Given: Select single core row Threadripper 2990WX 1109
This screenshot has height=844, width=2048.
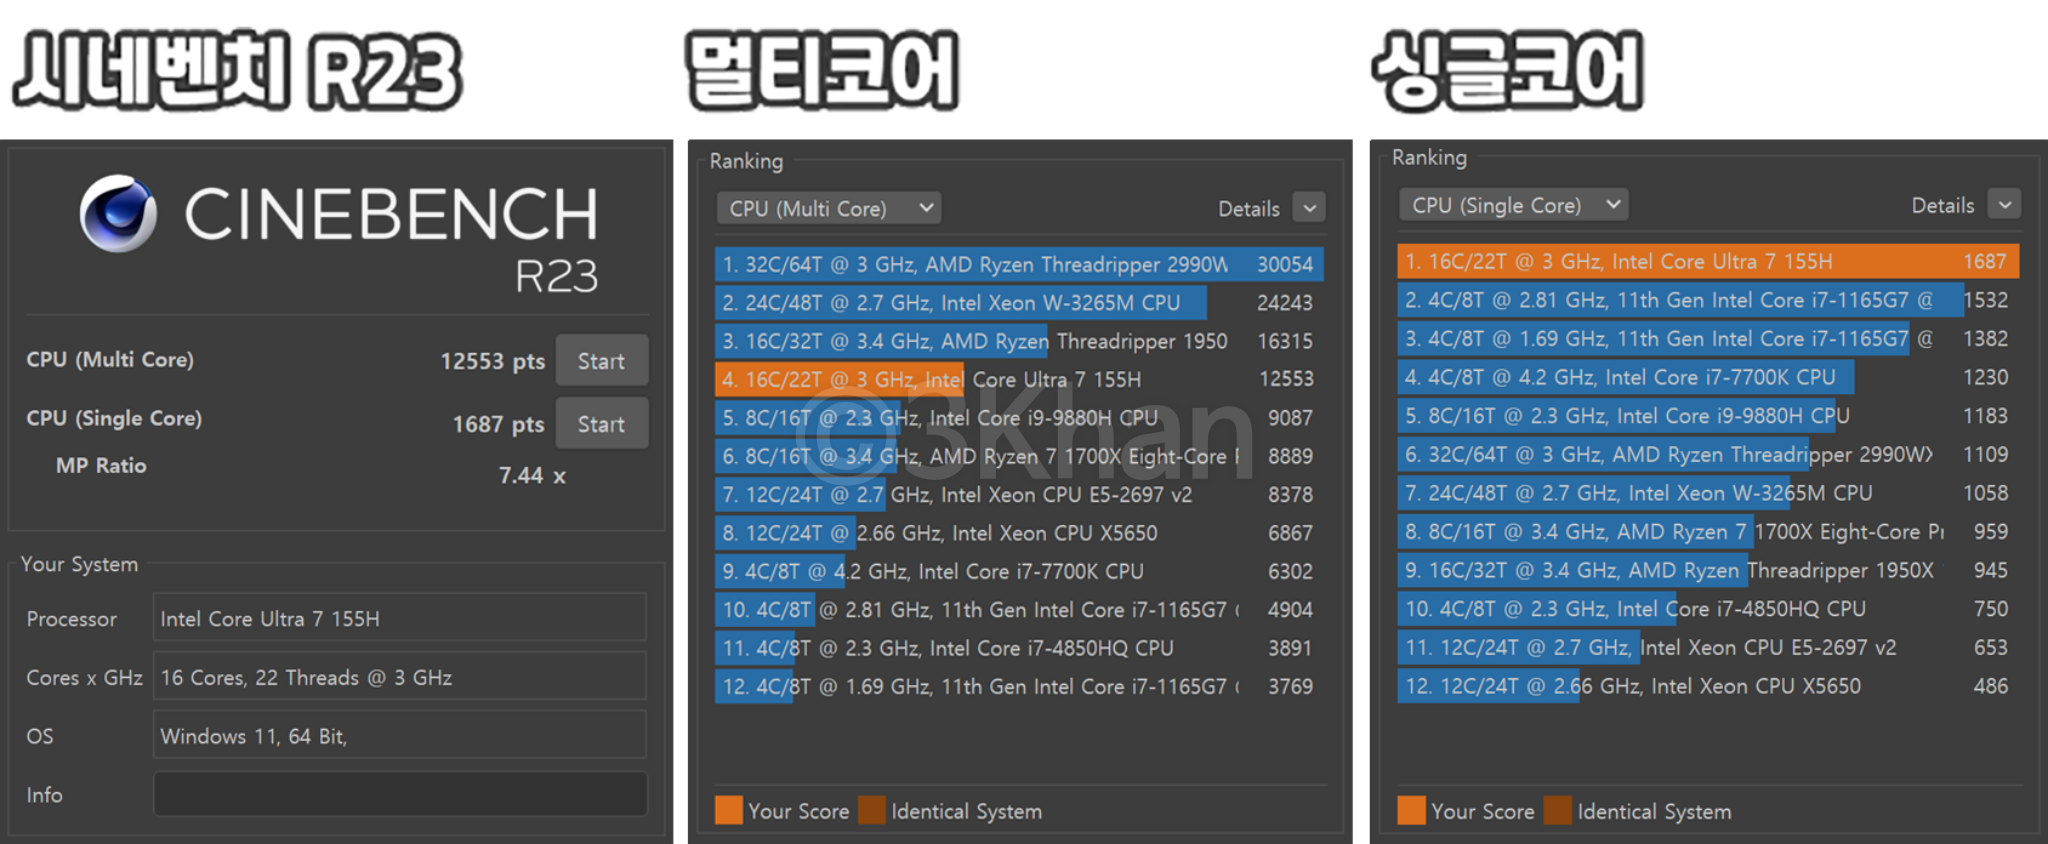Looking at the screenshot, I should (1708, 454).
